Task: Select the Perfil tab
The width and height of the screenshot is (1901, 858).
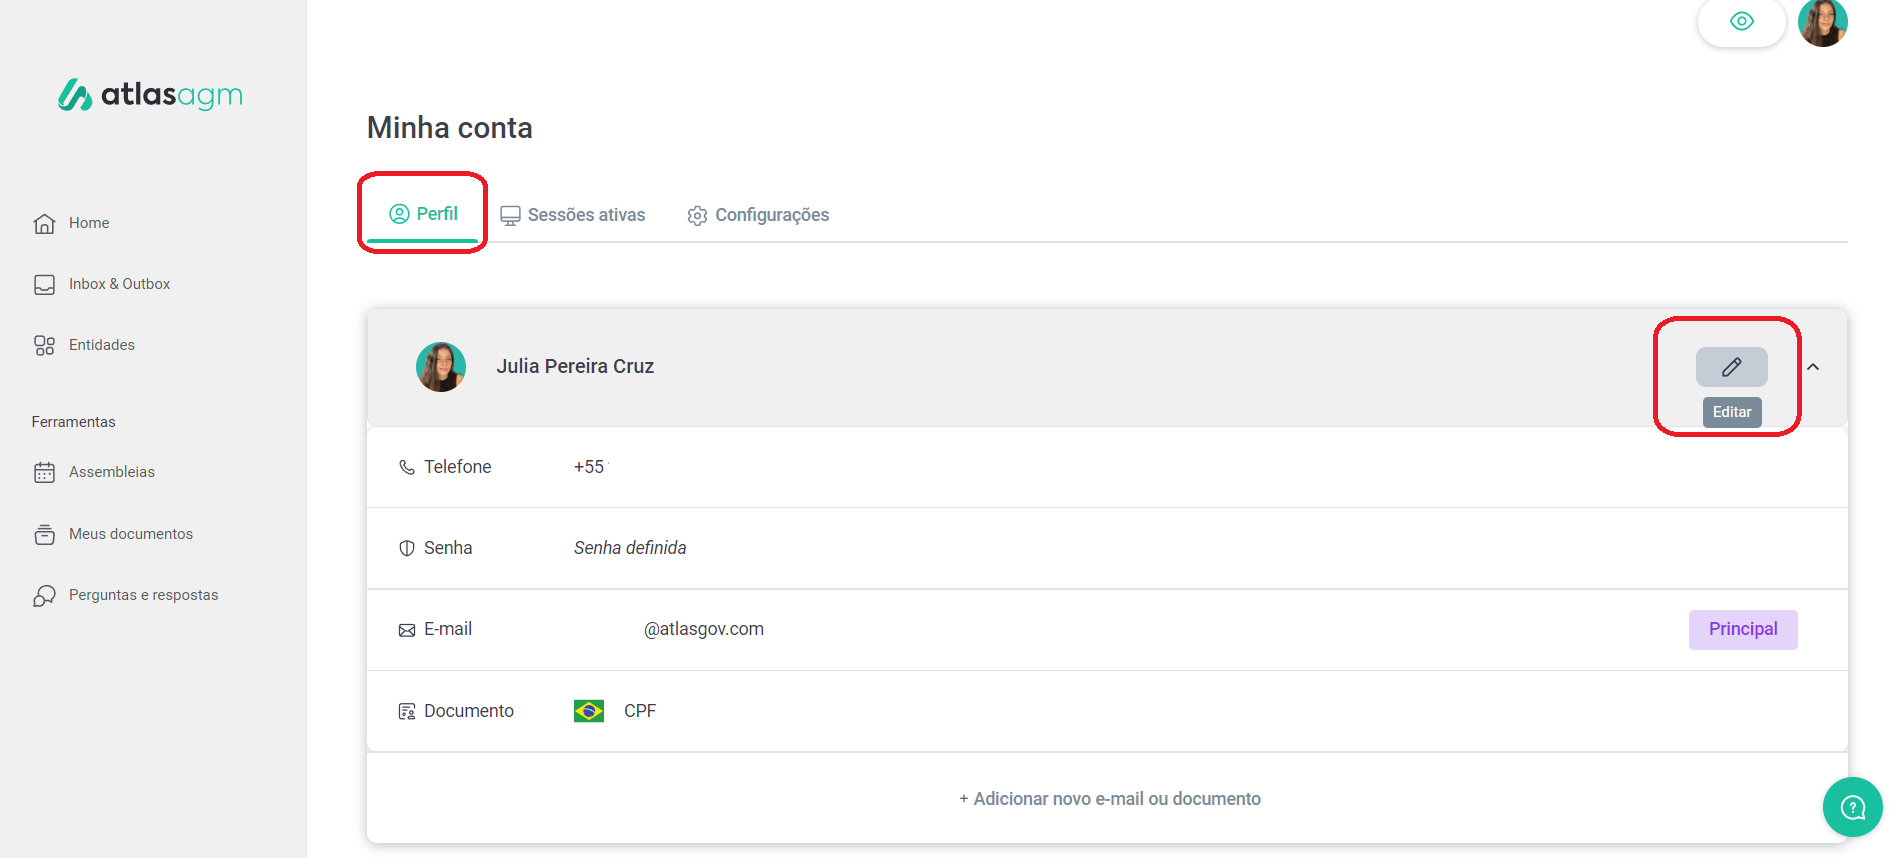Action: [423, 214]
